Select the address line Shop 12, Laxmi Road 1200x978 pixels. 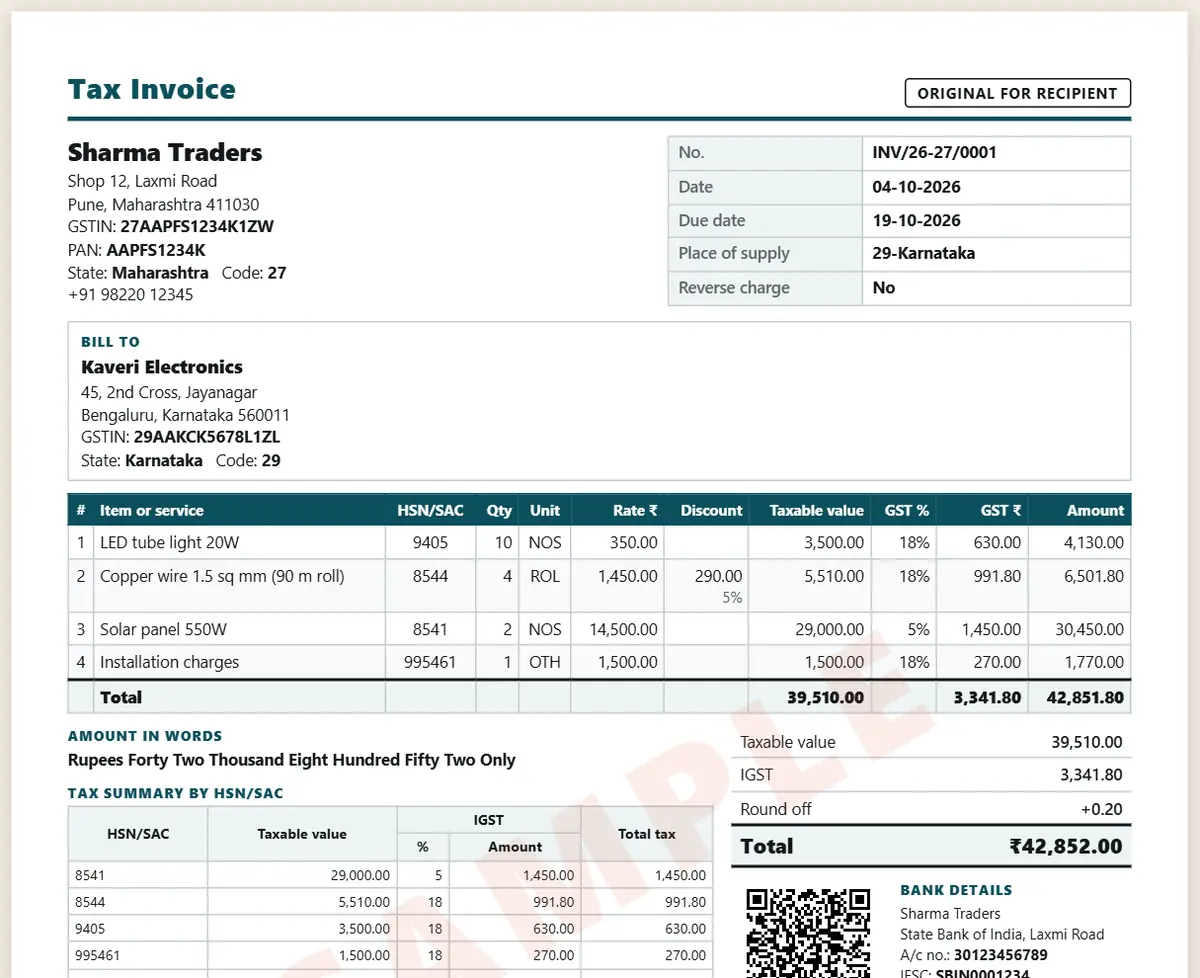coord(142,181)
